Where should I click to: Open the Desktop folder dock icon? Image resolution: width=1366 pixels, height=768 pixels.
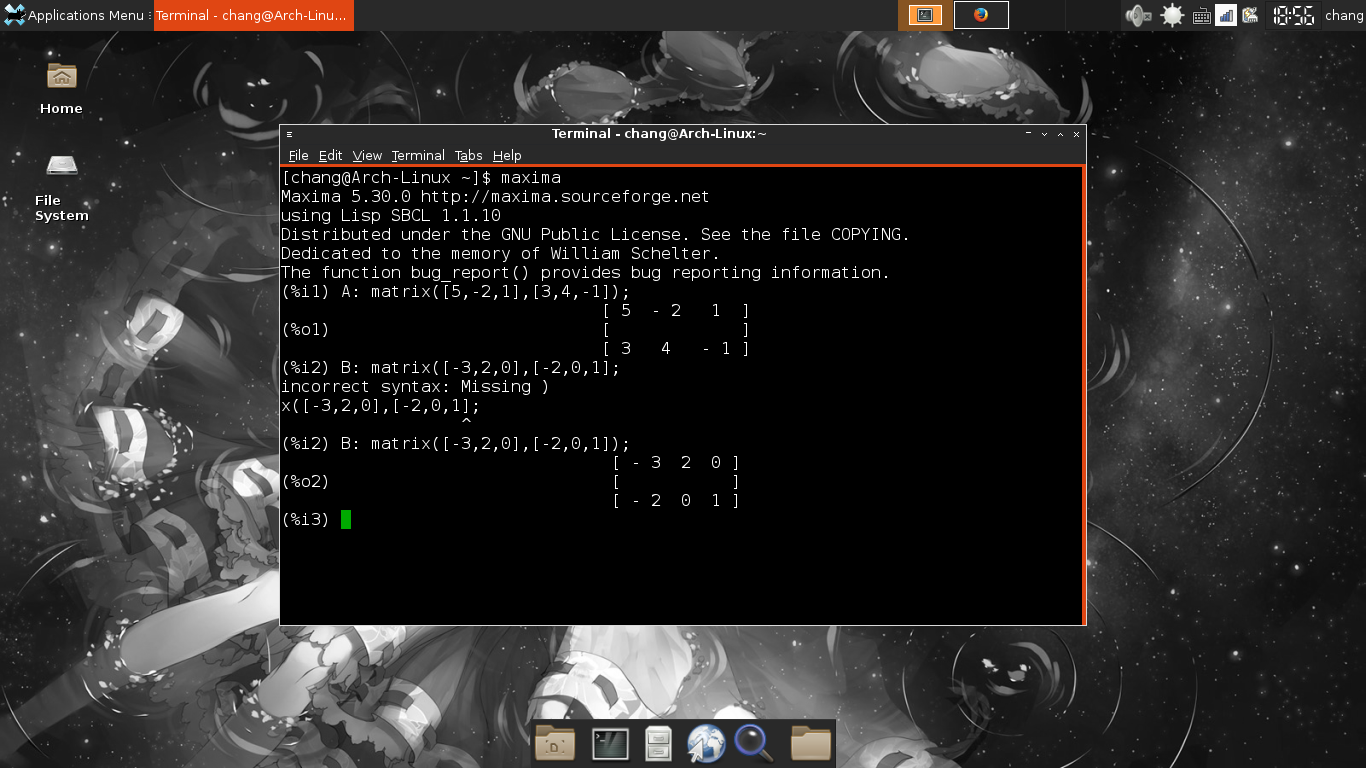tap(555, 743)
